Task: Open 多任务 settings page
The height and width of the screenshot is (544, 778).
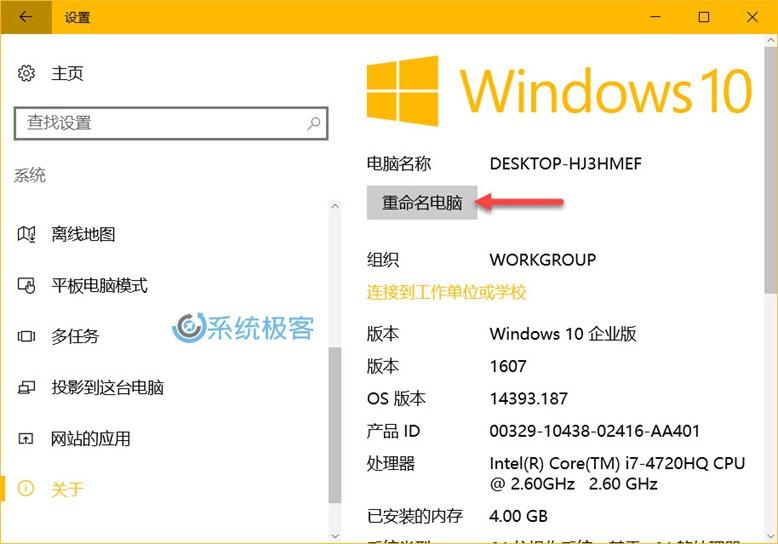Action: (x=75, y=337)
